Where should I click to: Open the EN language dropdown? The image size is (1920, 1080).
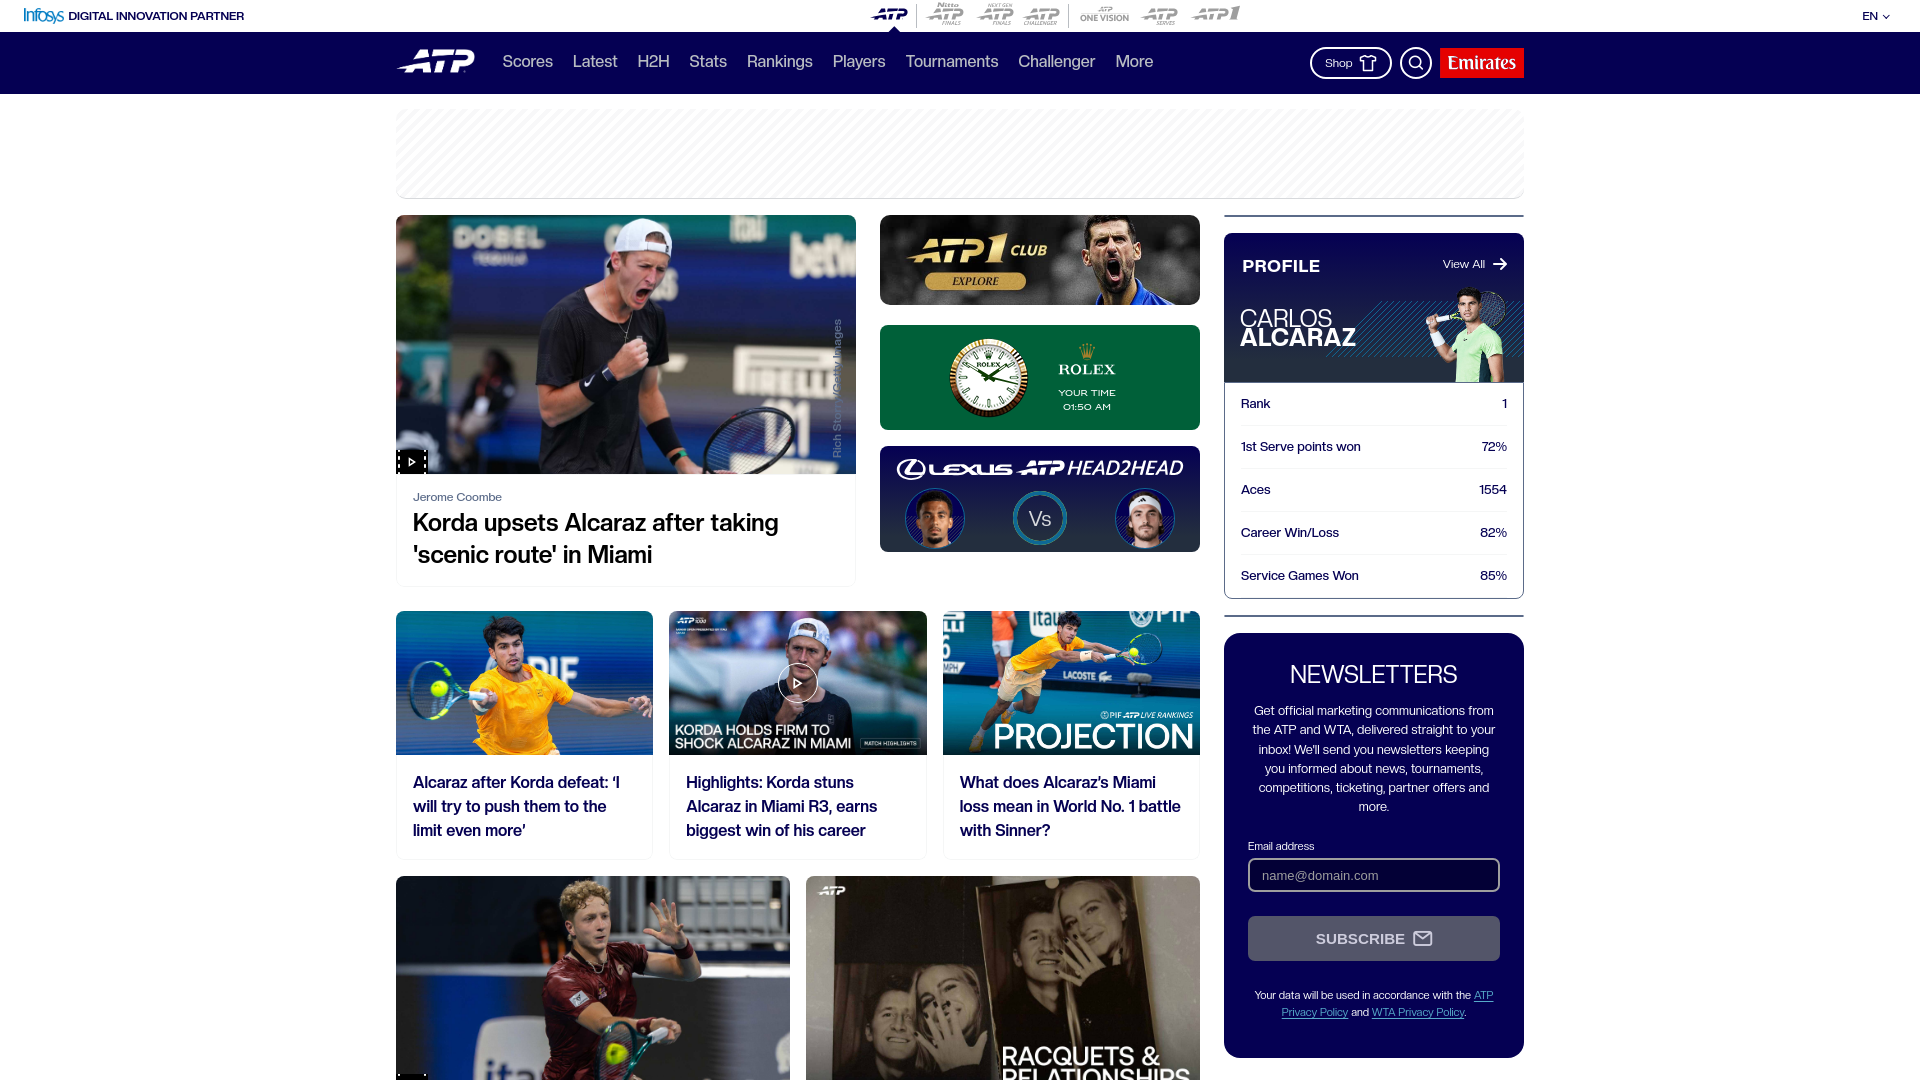pyautogui.click(x=1876, y=16)
